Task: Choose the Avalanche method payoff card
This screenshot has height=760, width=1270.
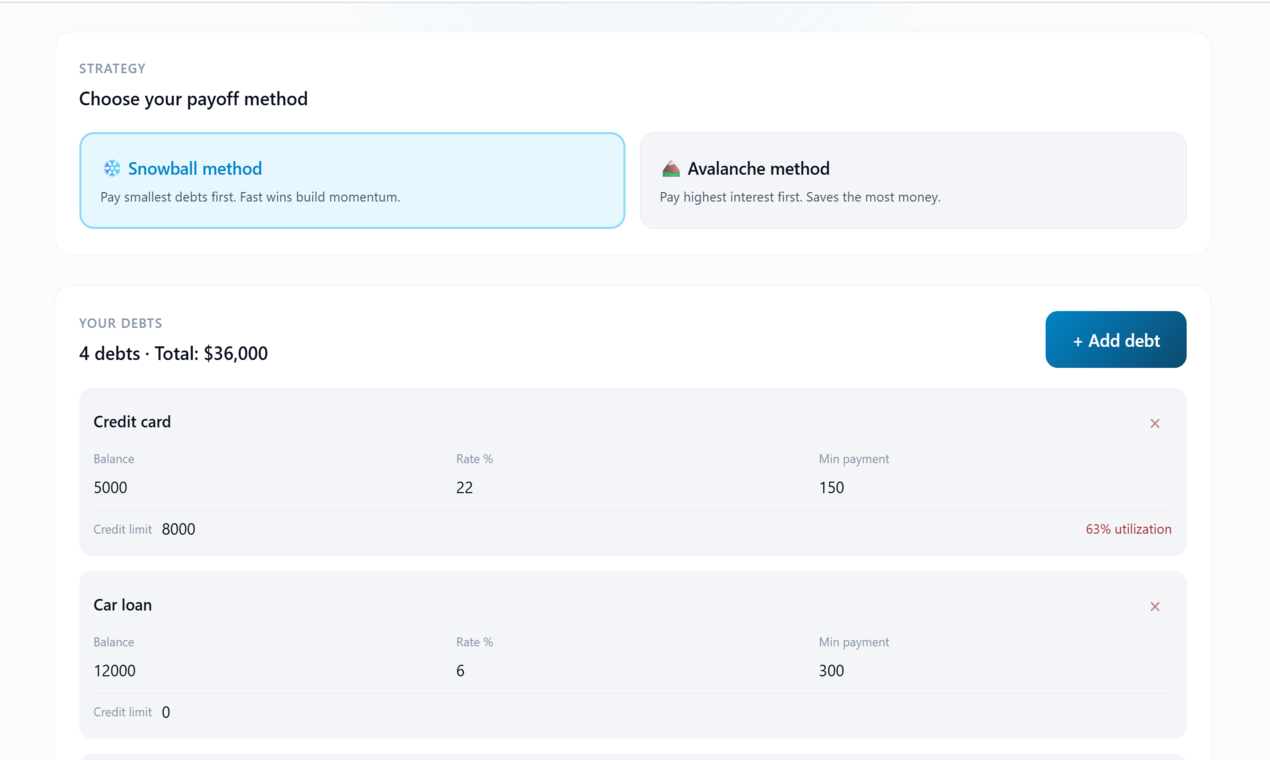Action: click(913, 180)
